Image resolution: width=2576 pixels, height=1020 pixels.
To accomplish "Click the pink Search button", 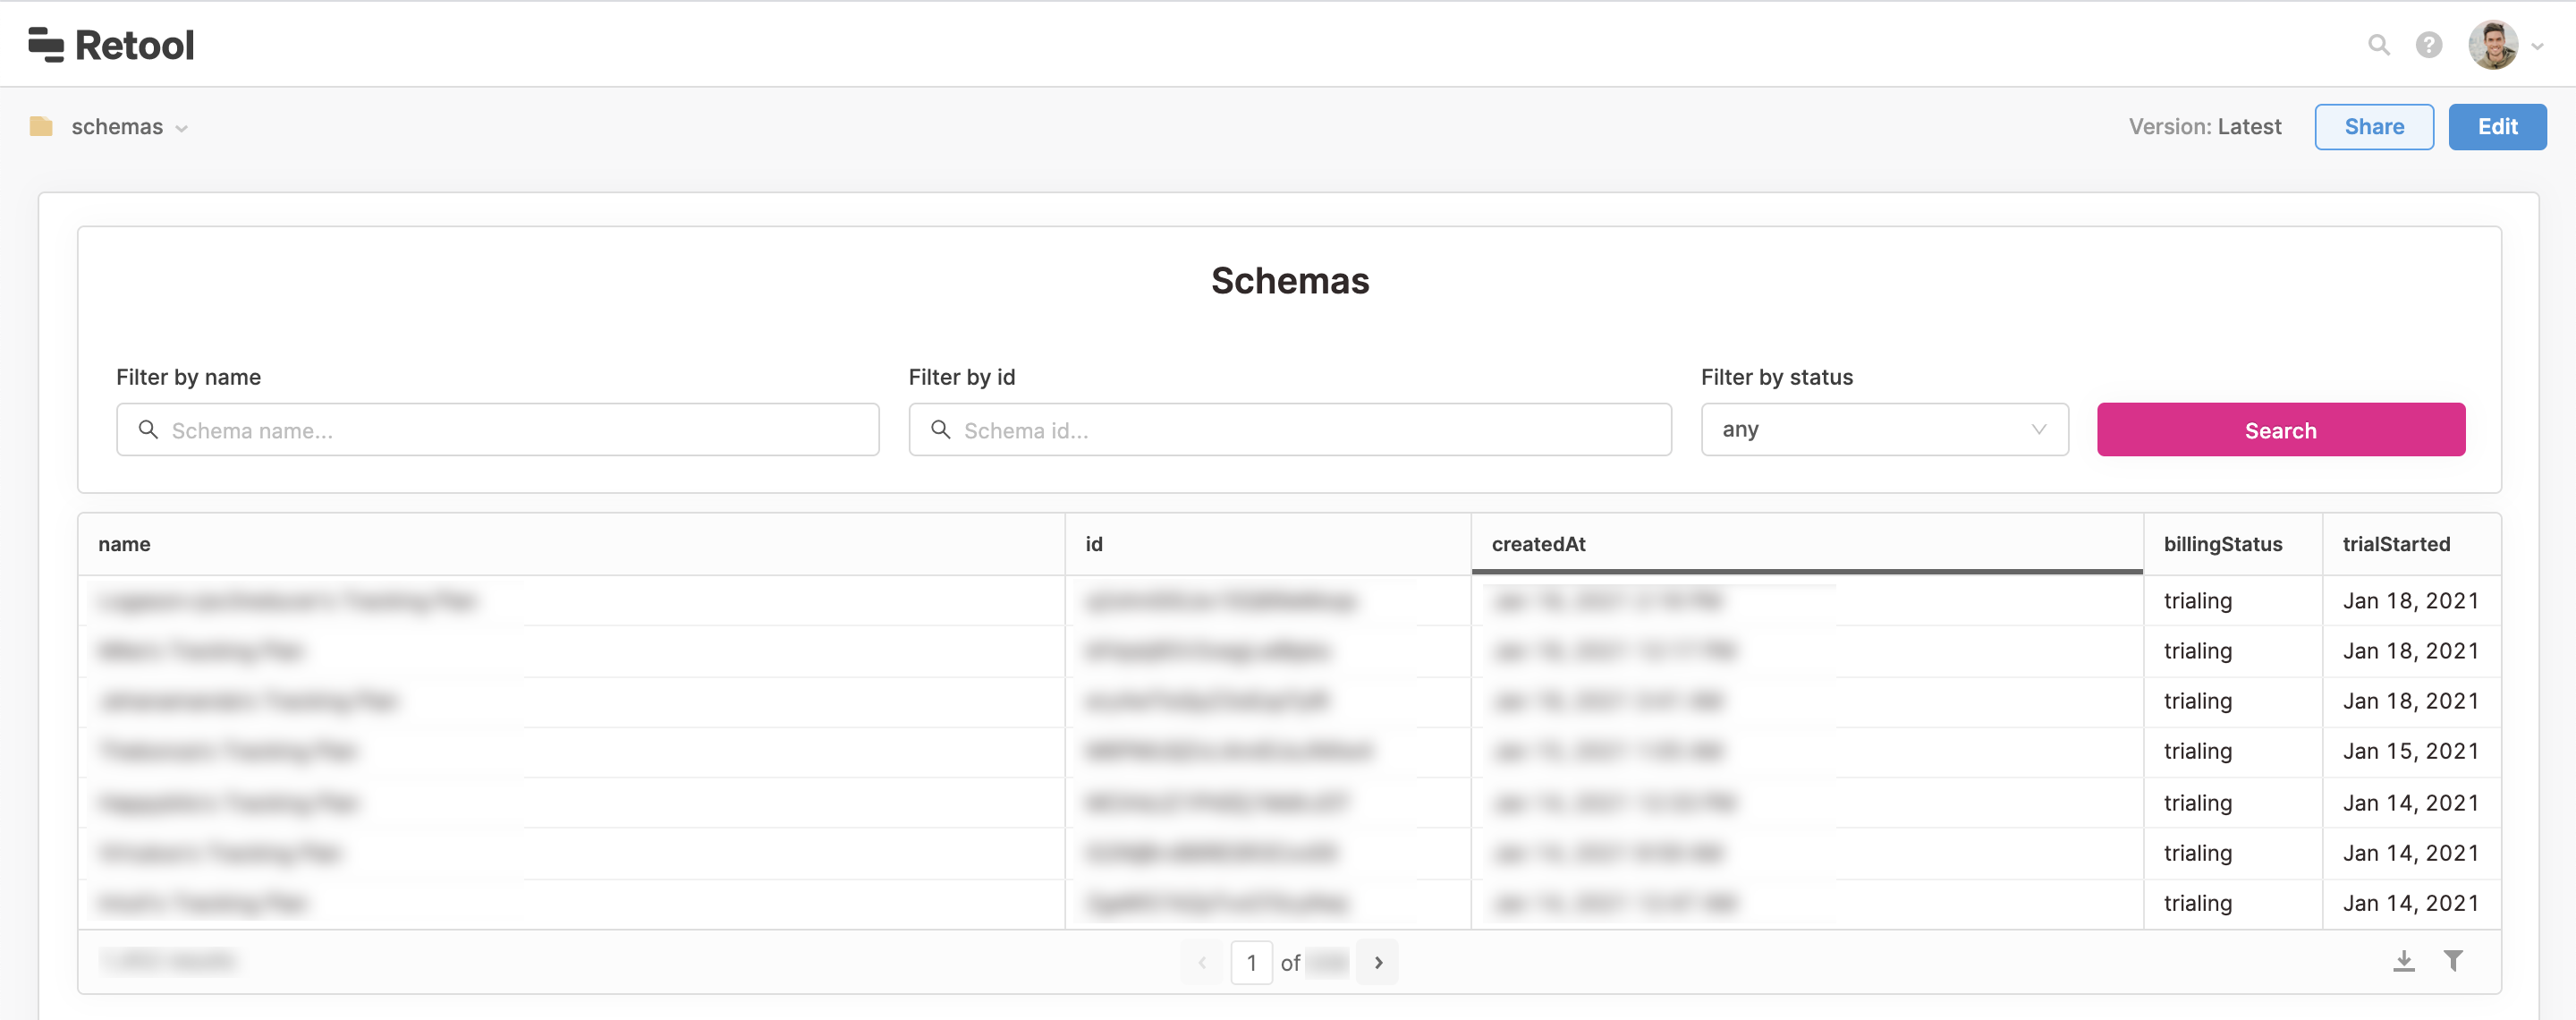I will point(2280,429).
